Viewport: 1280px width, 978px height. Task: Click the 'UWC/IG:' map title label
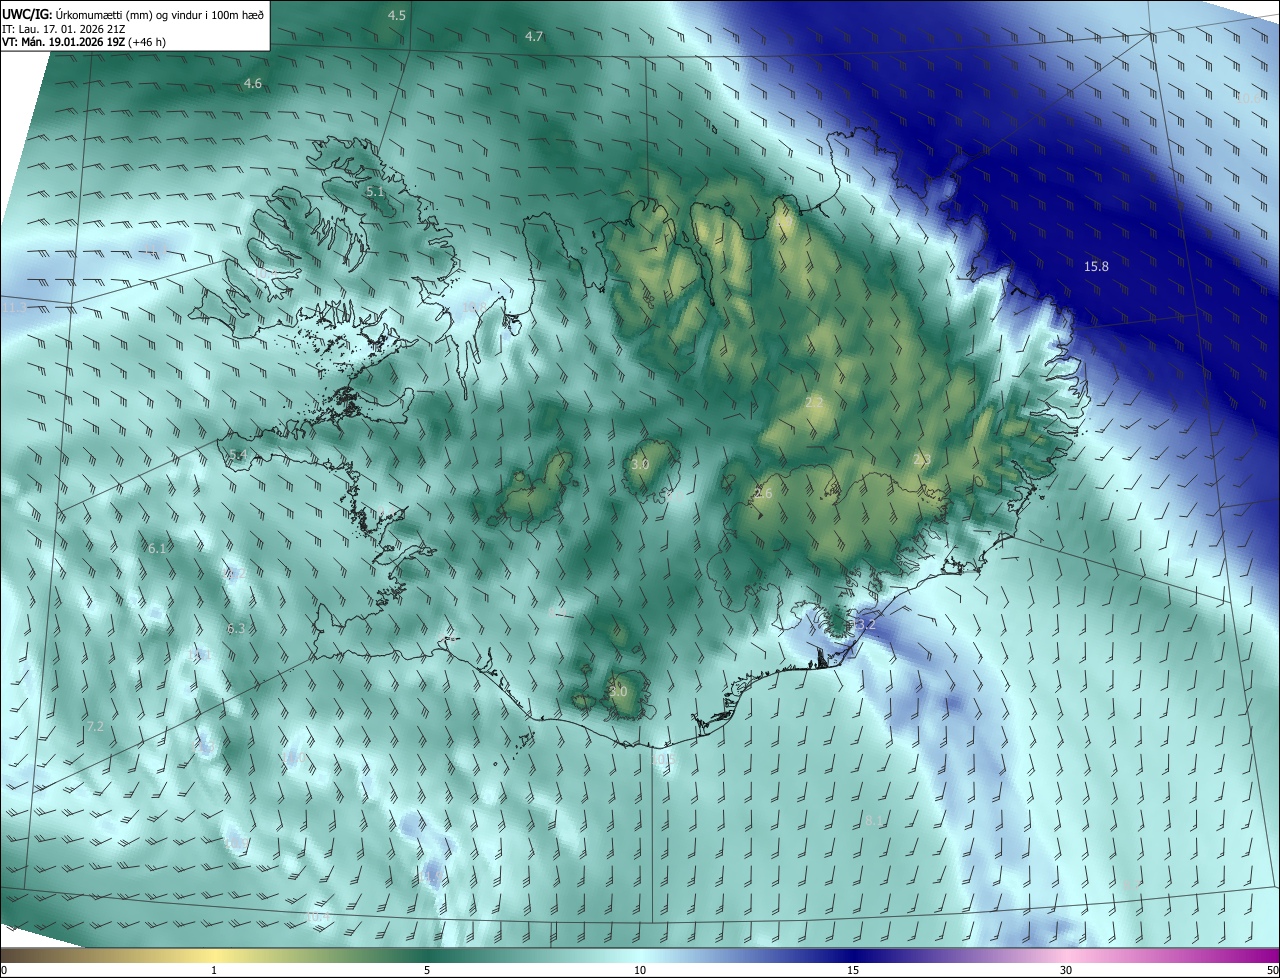pyautogui.click(x=26, y=14)
